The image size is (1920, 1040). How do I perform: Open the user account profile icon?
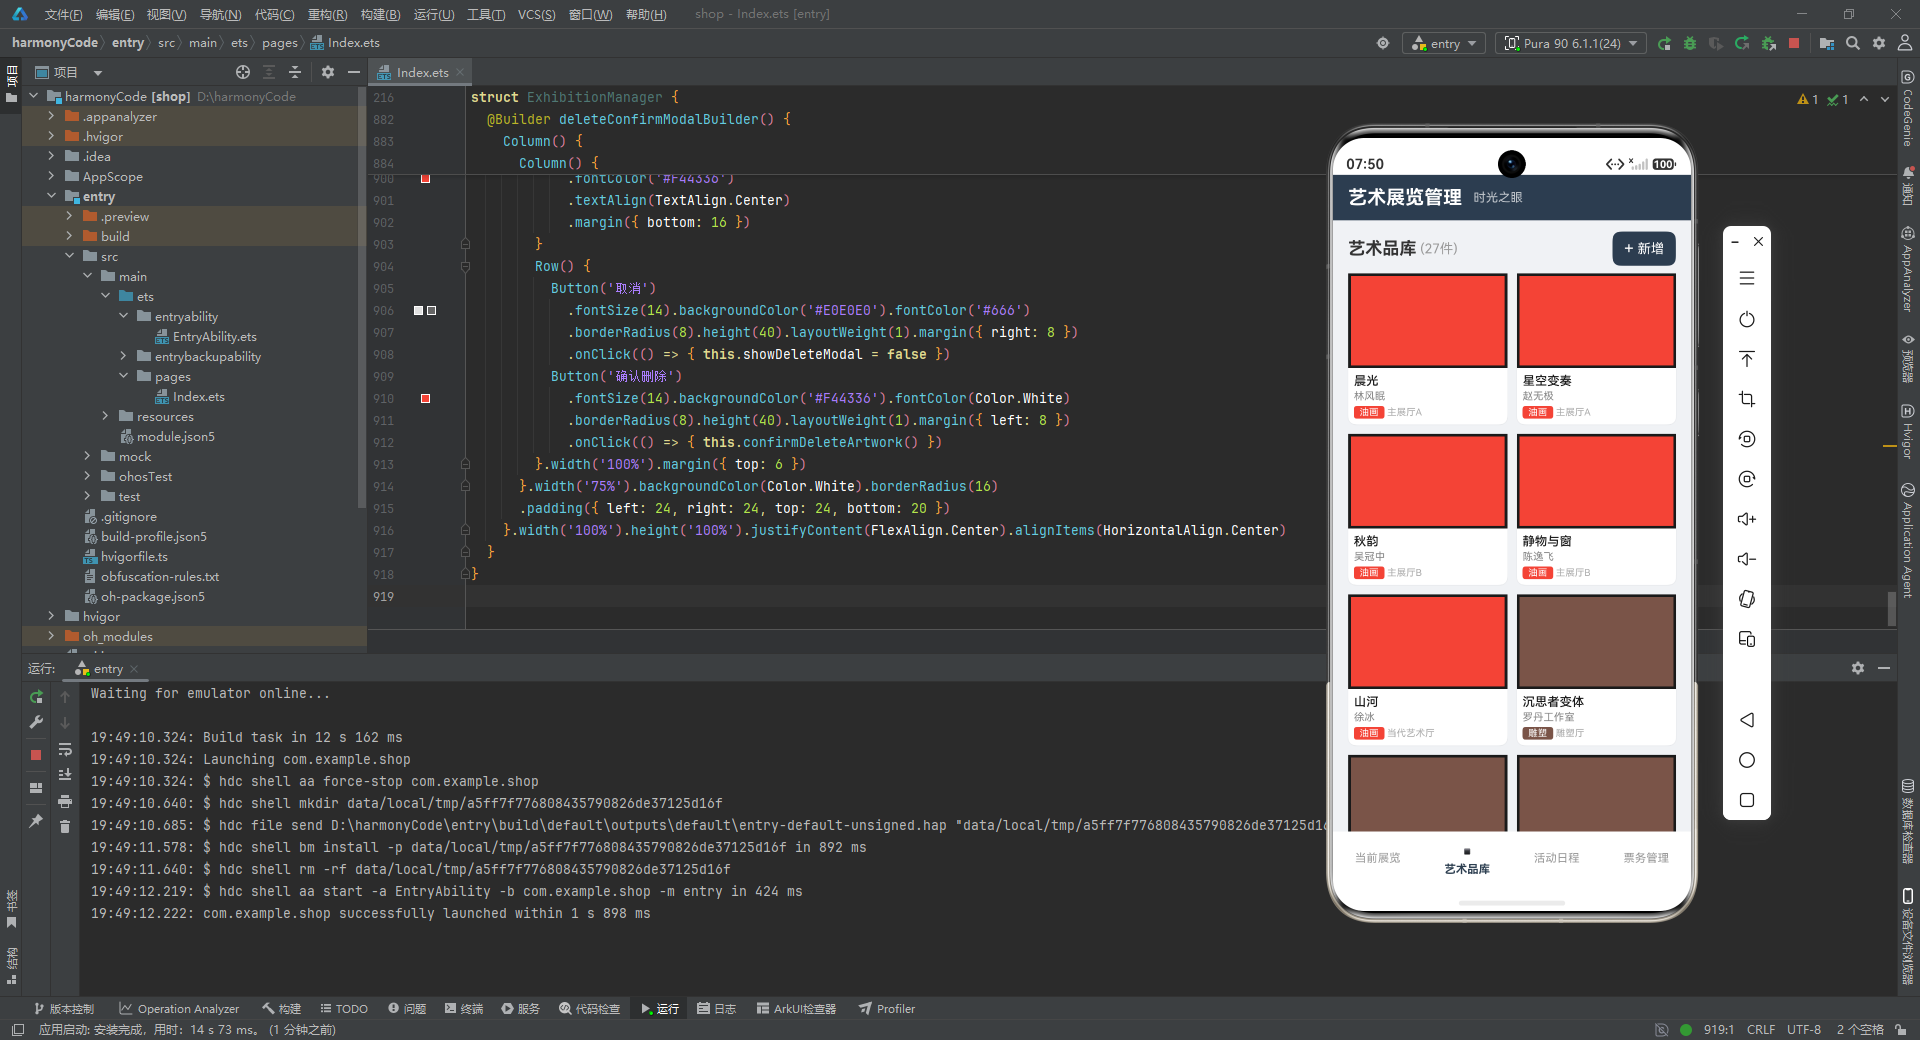coord(1905,44)
